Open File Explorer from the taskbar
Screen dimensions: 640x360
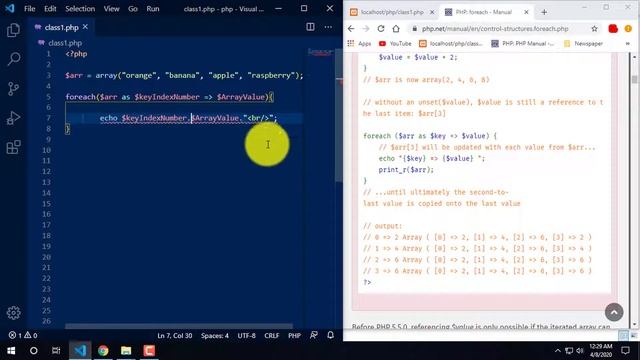126,351
